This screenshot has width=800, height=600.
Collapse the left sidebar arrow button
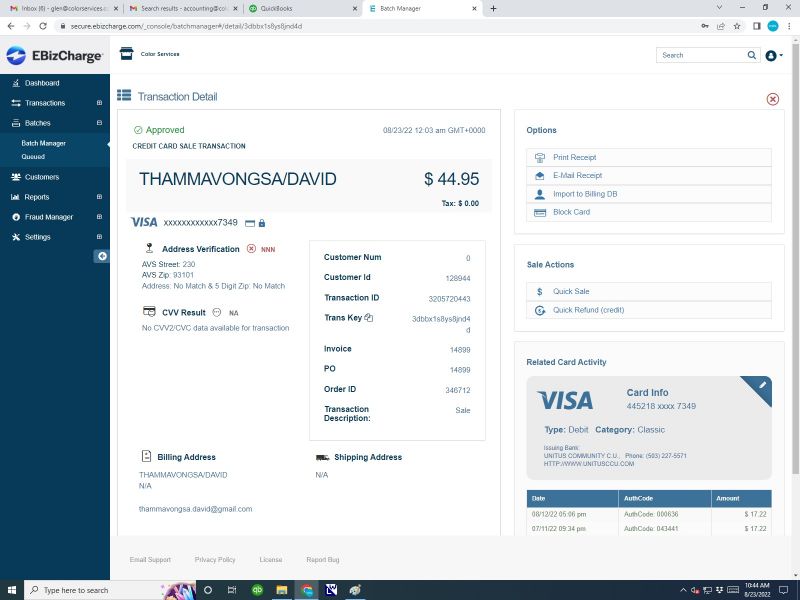(x=101, y=256)
